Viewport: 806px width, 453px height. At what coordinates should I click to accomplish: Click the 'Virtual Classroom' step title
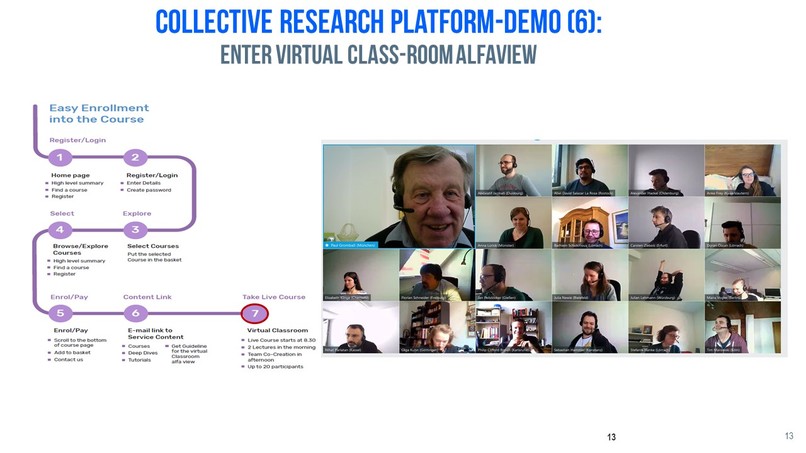tap(278, 331)
